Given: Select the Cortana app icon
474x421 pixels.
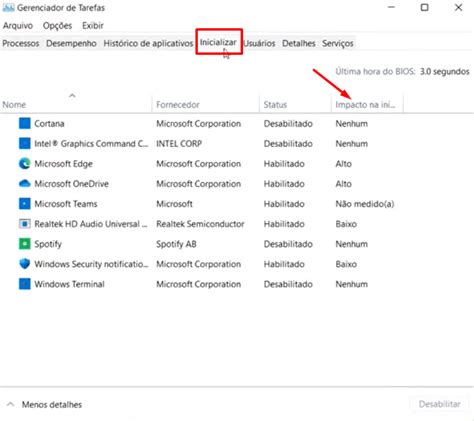Looking at the screenshot, I should (24, 124).
